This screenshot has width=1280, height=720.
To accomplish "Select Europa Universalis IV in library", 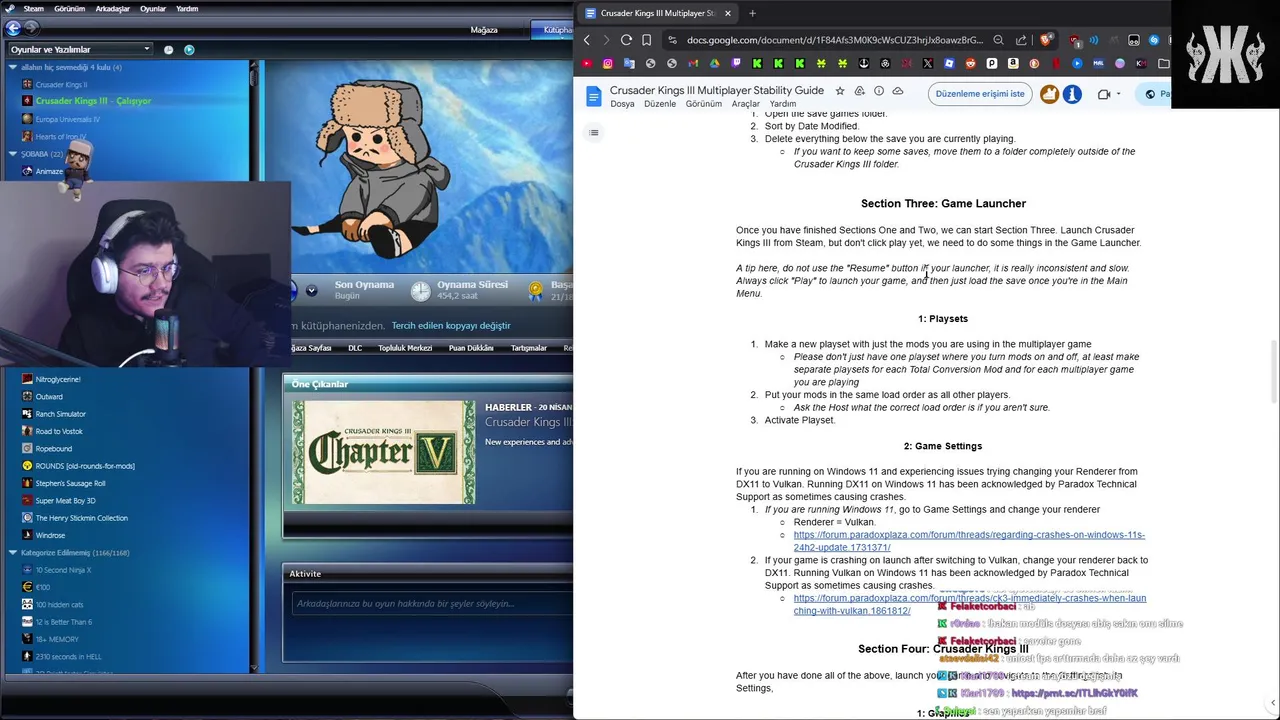I will [x=67, y=119].
